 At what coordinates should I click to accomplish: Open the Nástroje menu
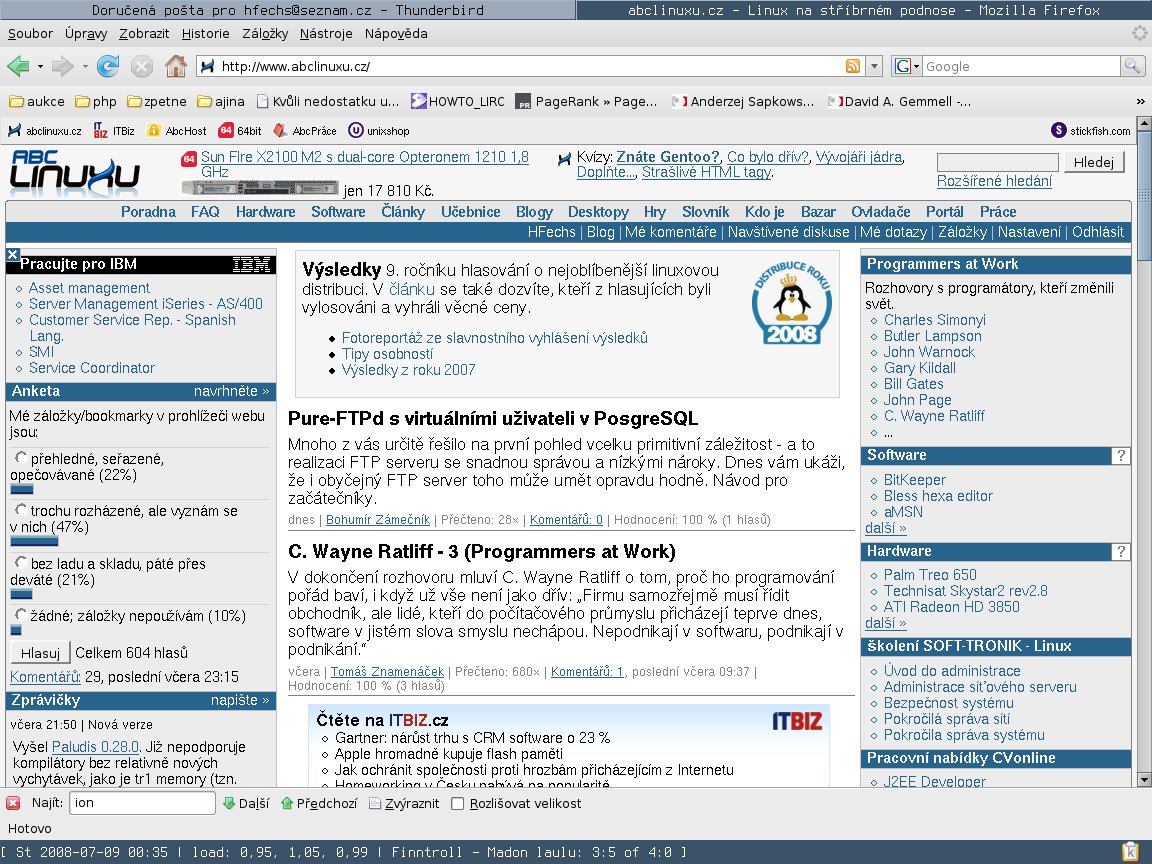326,34
